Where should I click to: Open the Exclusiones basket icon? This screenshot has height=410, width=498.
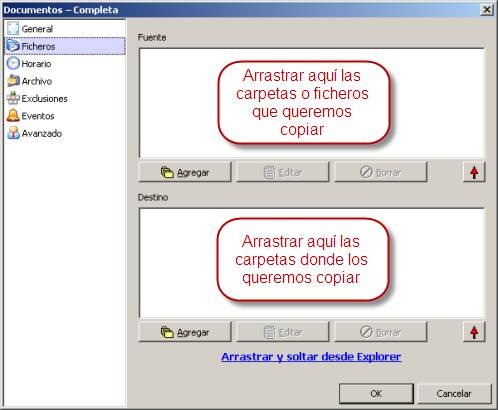point(13,98)
